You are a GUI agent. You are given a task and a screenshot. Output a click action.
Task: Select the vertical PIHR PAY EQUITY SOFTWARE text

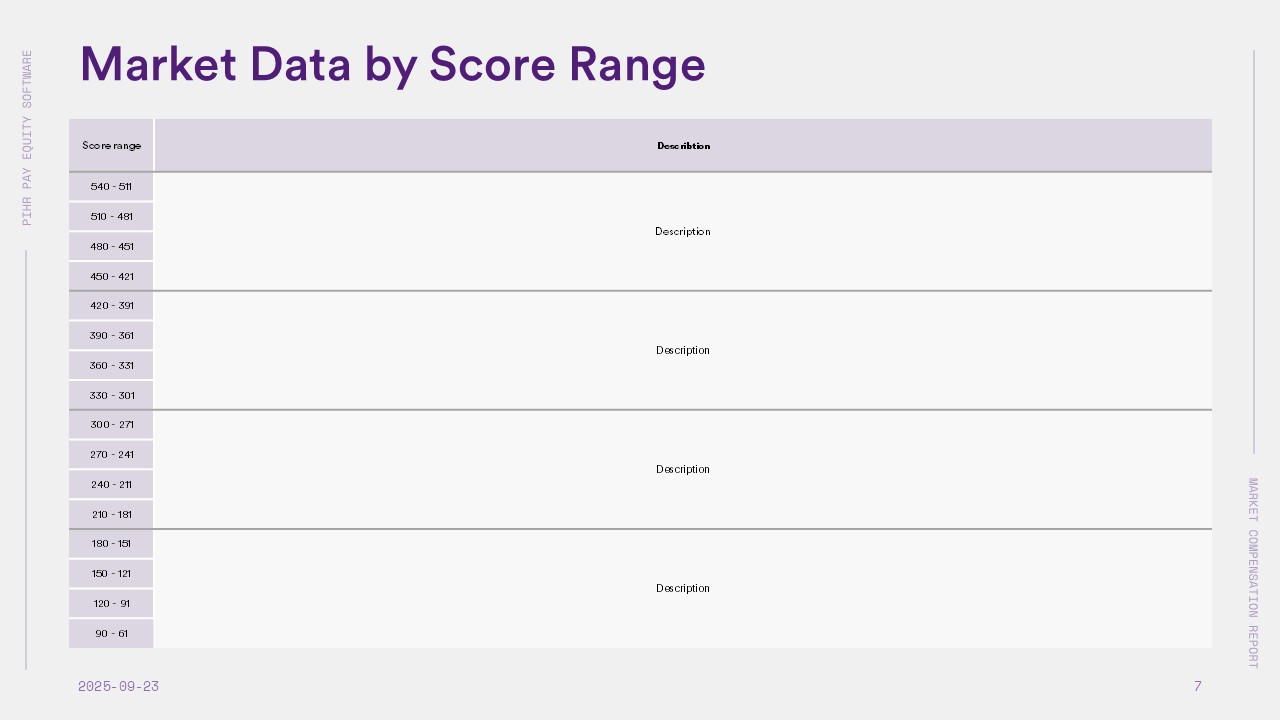27,138
